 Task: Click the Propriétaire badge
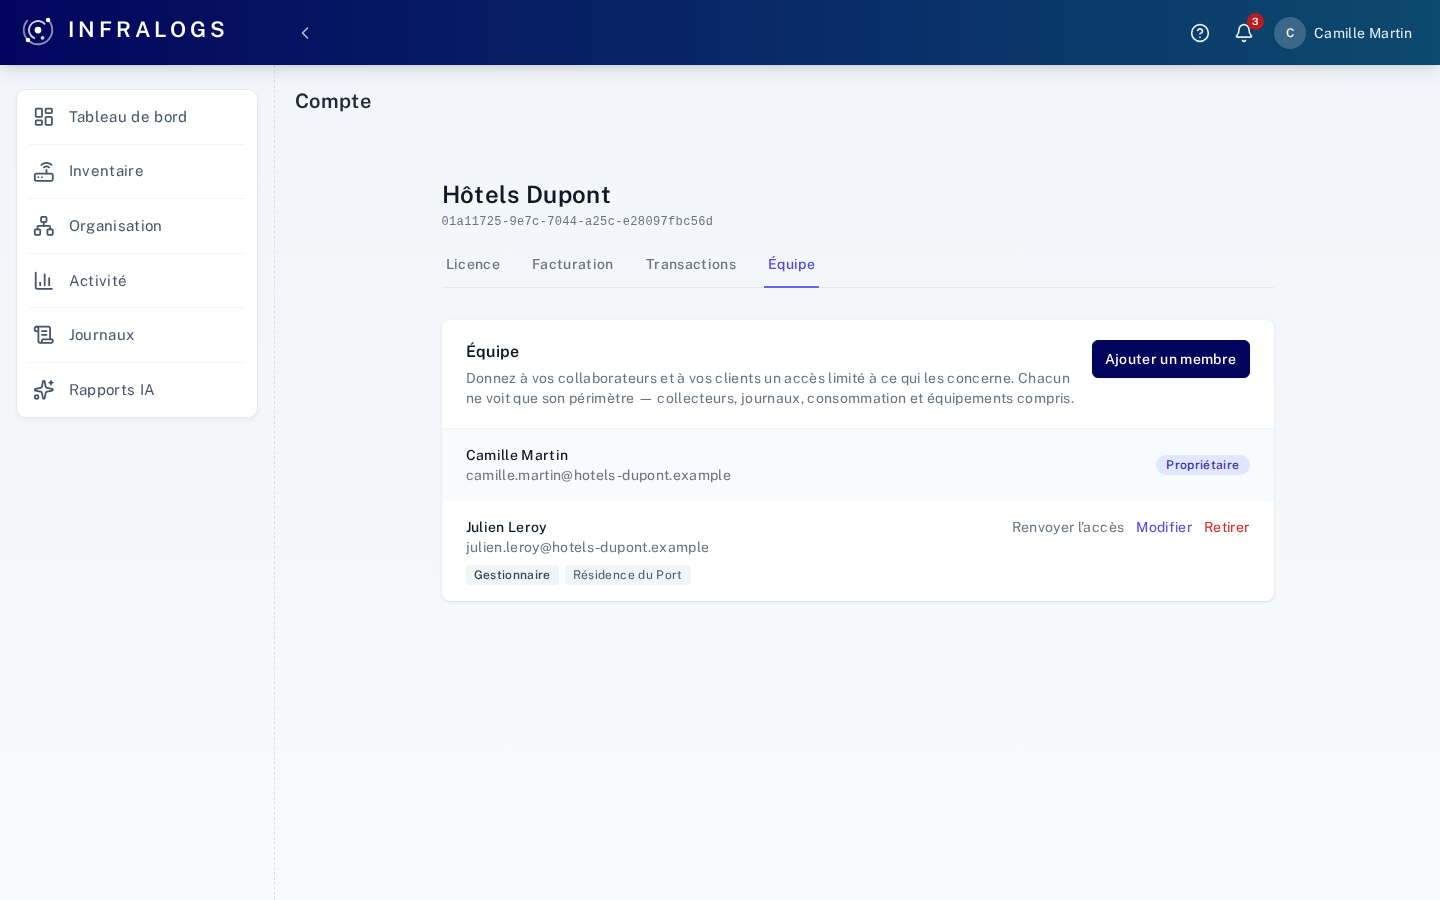click(1203, 465)
